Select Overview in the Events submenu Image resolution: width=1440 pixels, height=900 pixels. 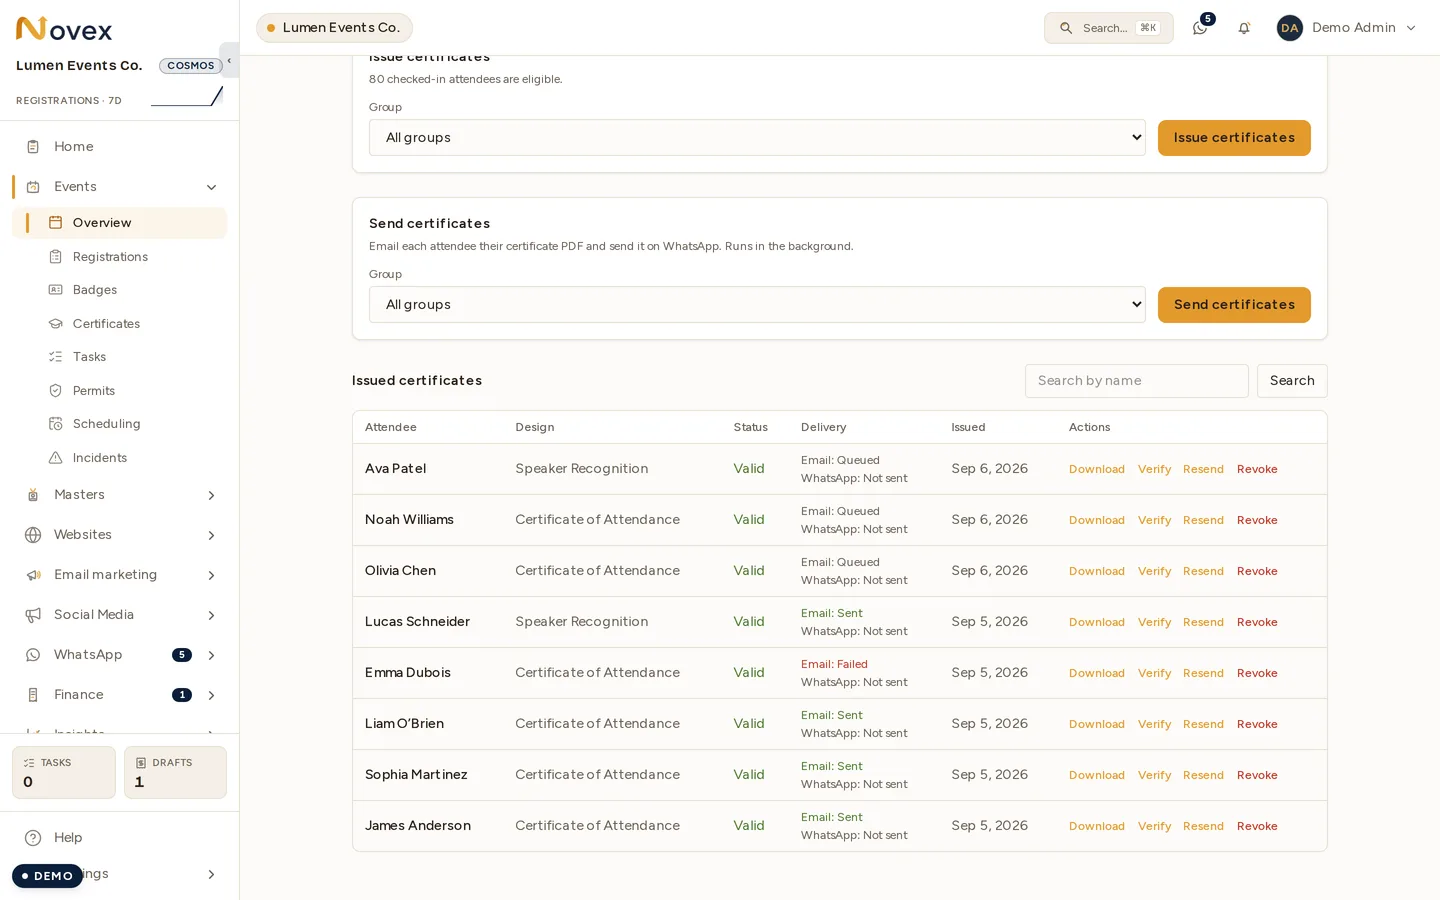120,223
